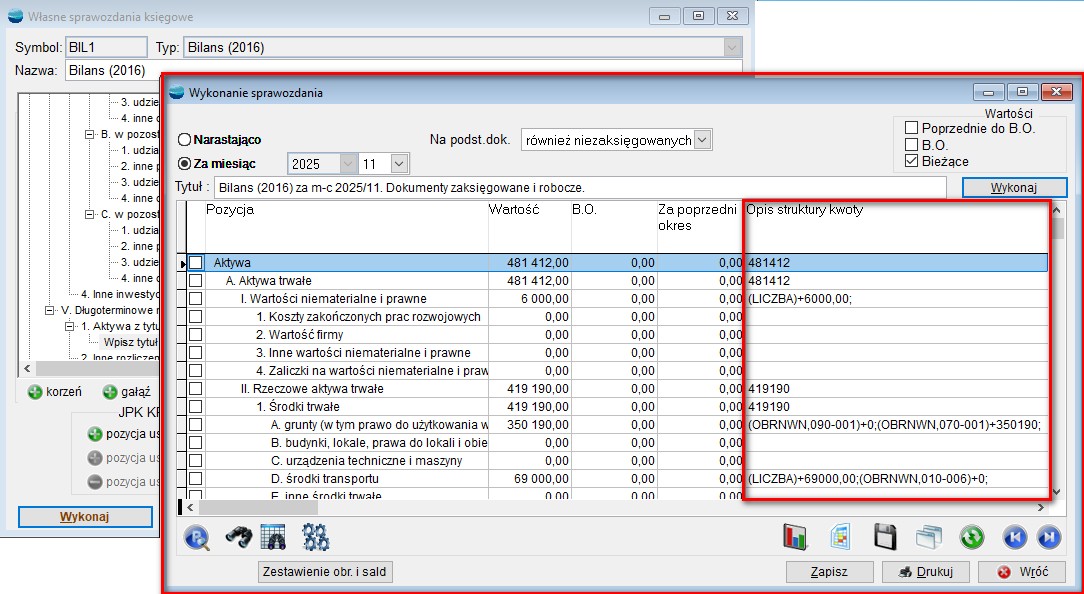Select the Narastająco radio button
This screenshot has height=594, width=1084.
point(184,140)
